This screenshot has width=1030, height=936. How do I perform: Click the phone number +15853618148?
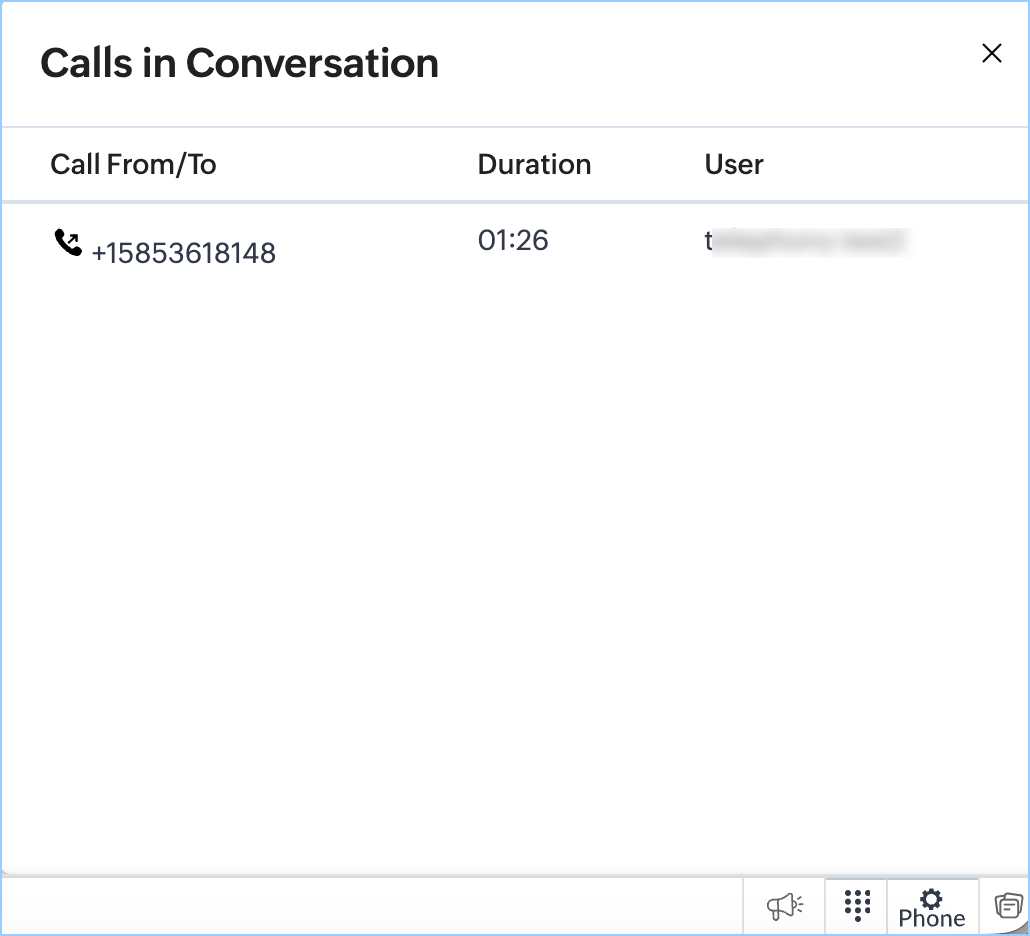pyautogui.click(x=183, y=254)
